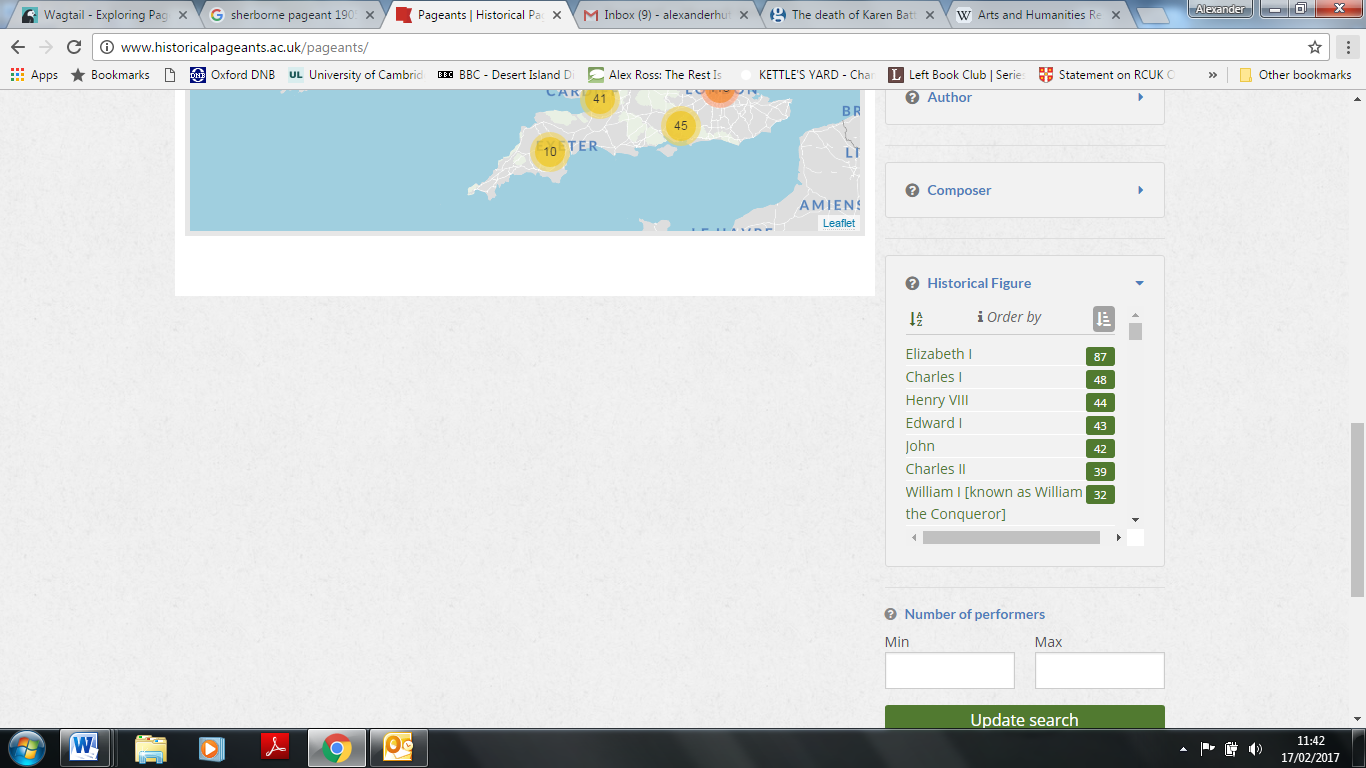Filter by William I the Conqueror
The image size is (1366, 768).
pos(994,503)
